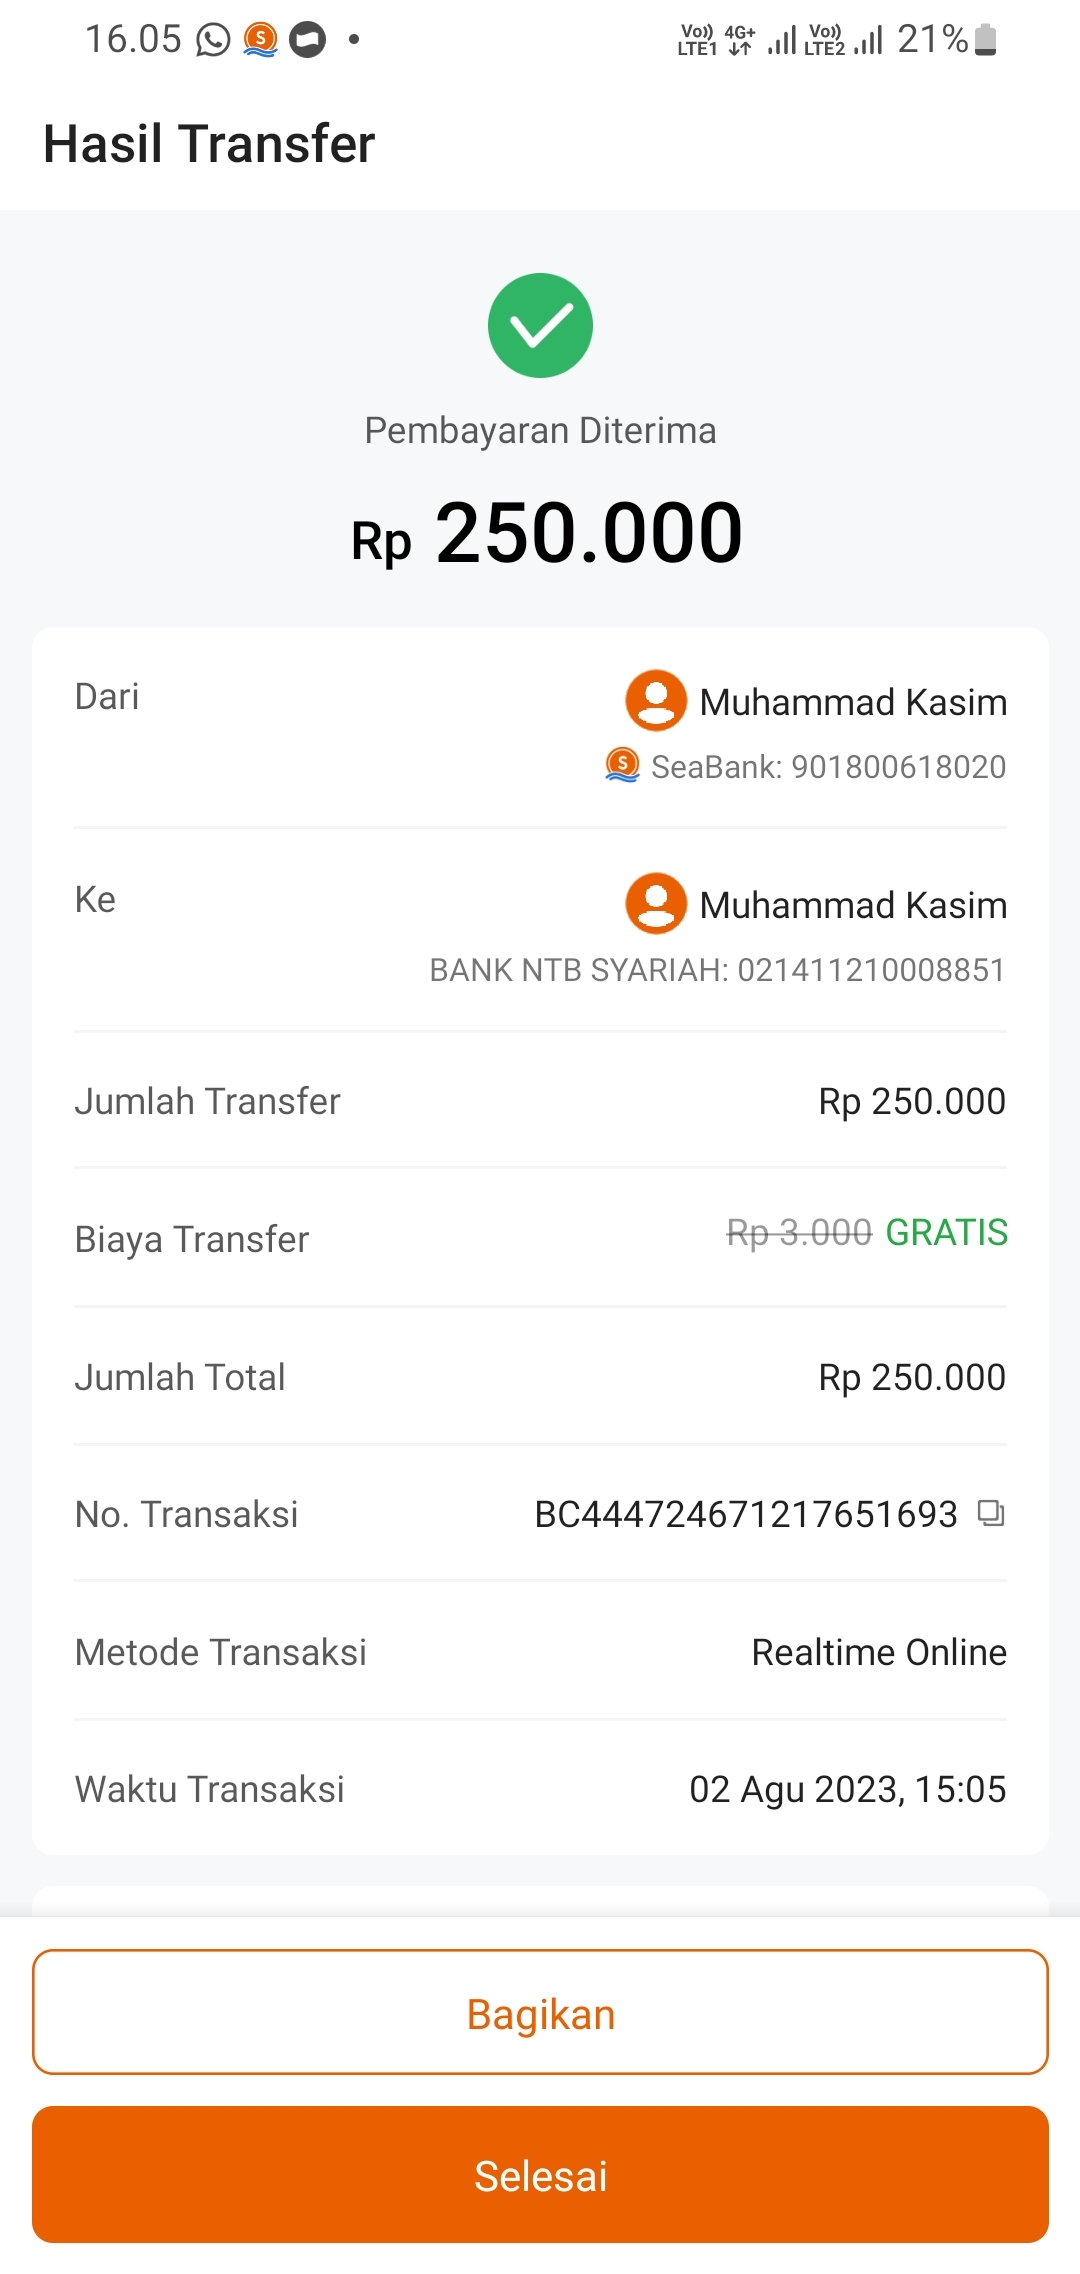Image resolution: width=1080 pixels, height=2274 pixels.
Task: Tap the large Rp 250.000 amount
Action: [547, 534]
